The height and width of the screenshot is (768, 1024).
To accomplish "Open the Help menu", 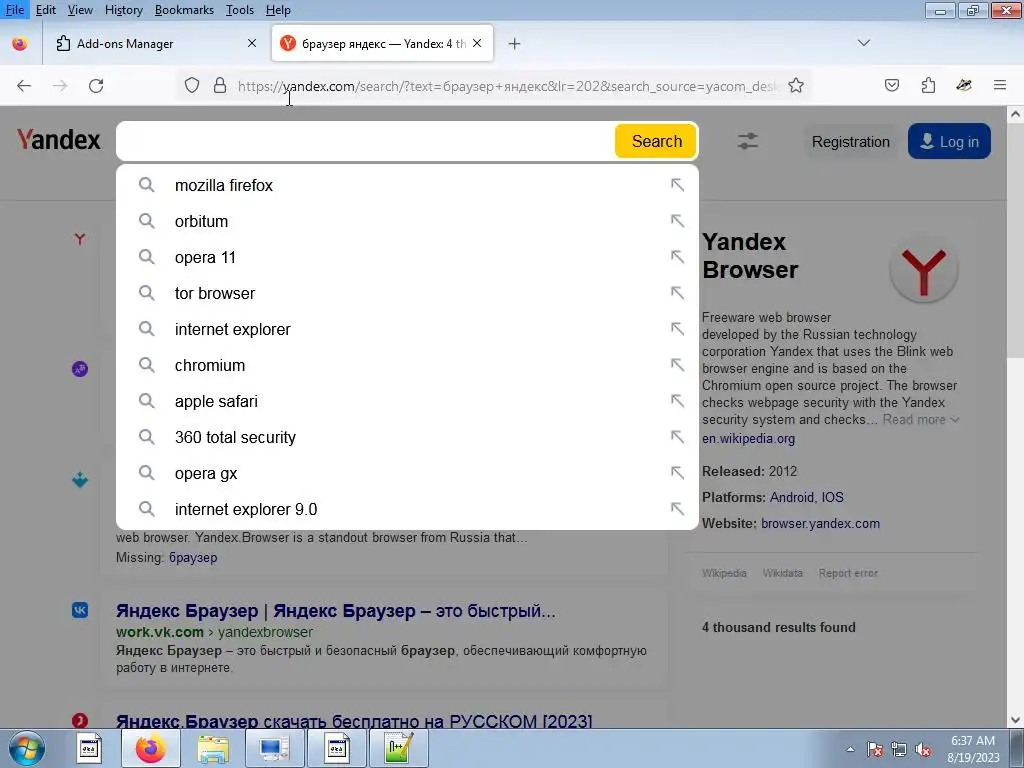I will [x=278, y=10].
